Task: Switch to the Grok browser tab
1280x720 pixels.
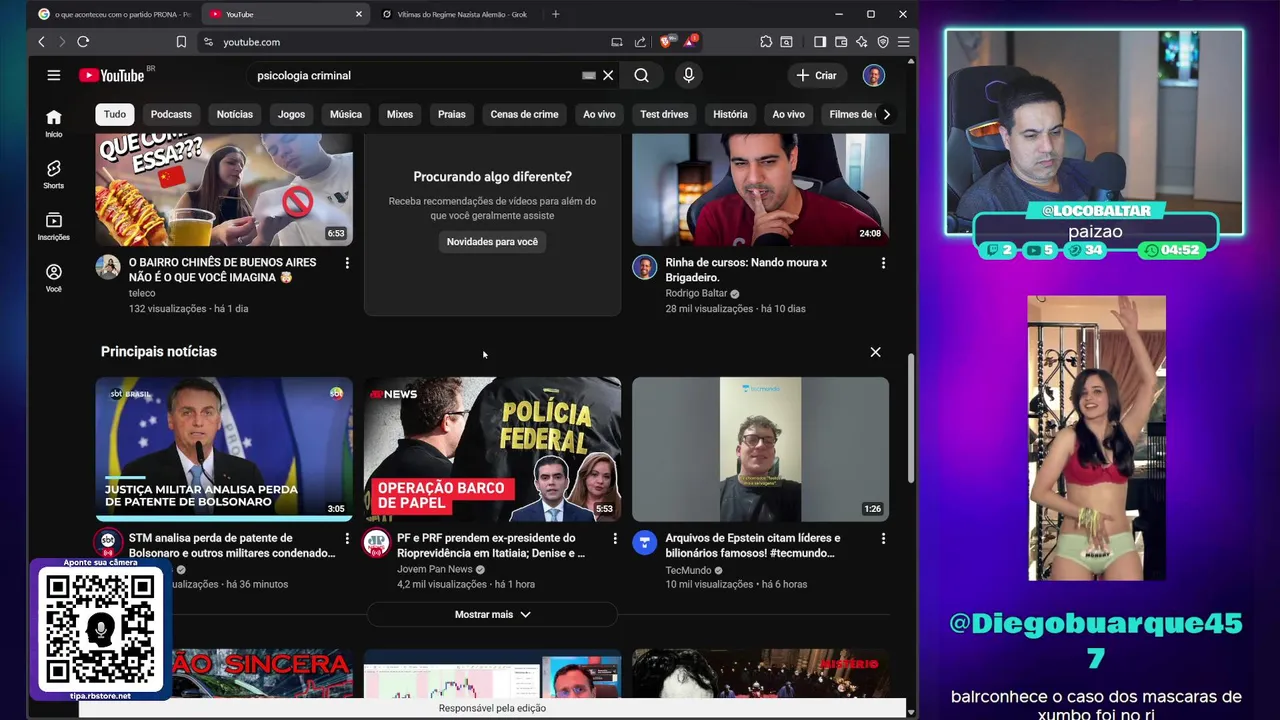Action: (x=455, y=14)
